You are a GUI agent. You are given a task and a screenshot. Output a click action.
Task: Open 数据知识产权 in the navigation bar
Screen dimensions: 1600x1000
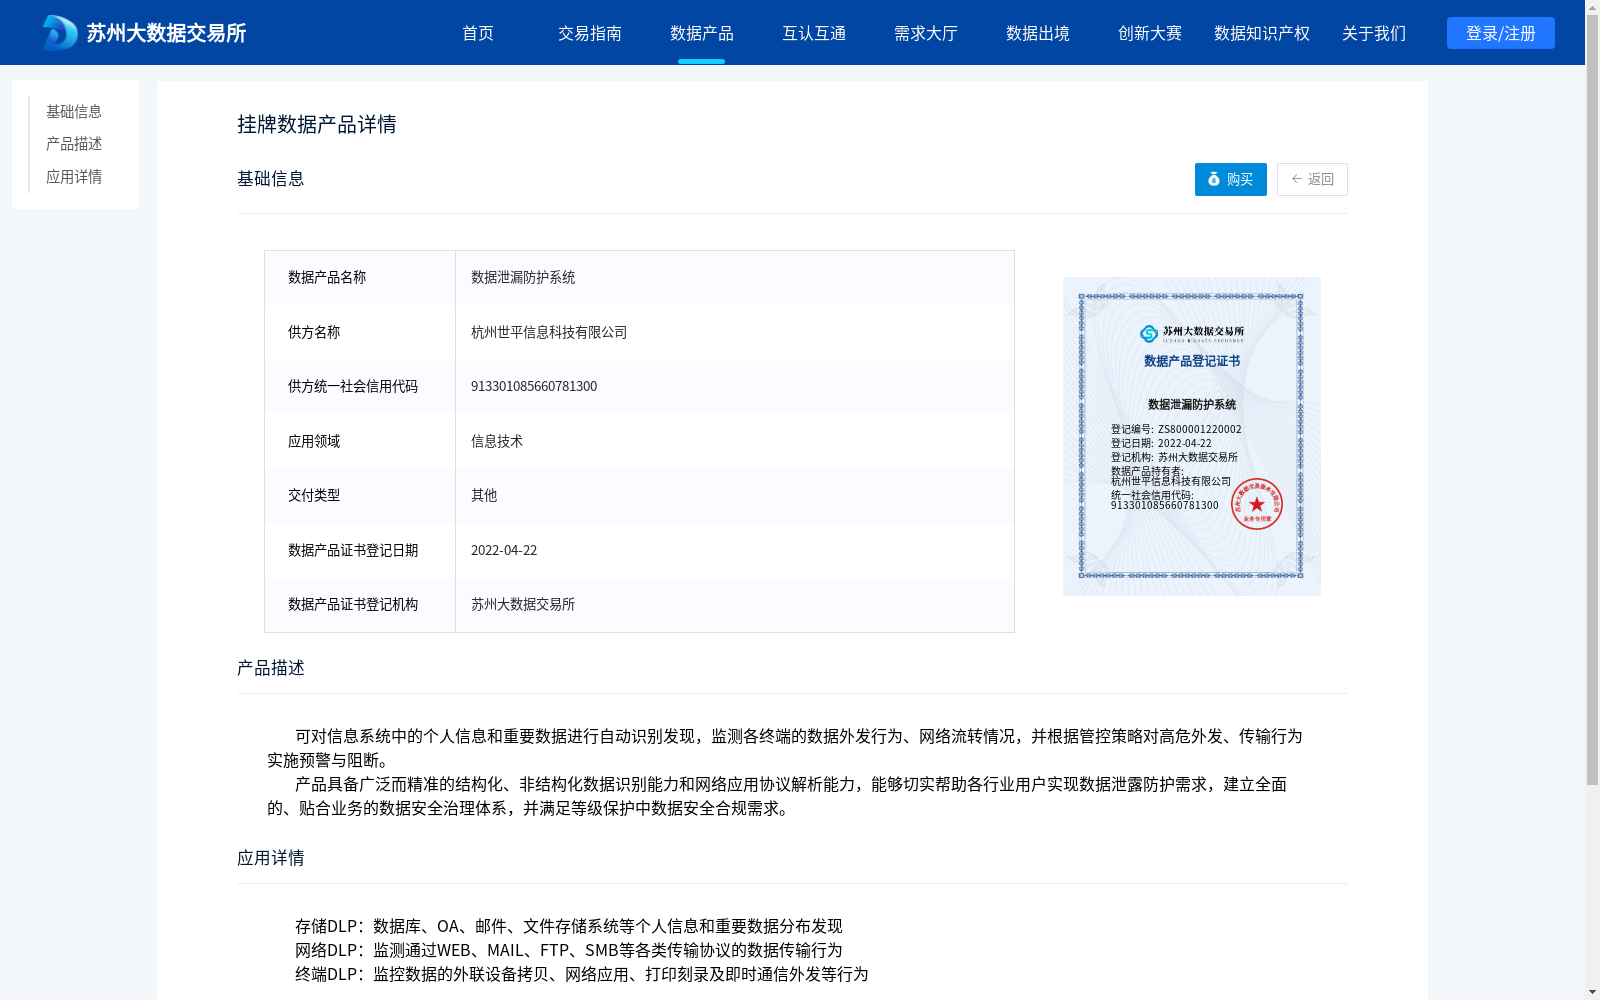[x=1262, y=33]
